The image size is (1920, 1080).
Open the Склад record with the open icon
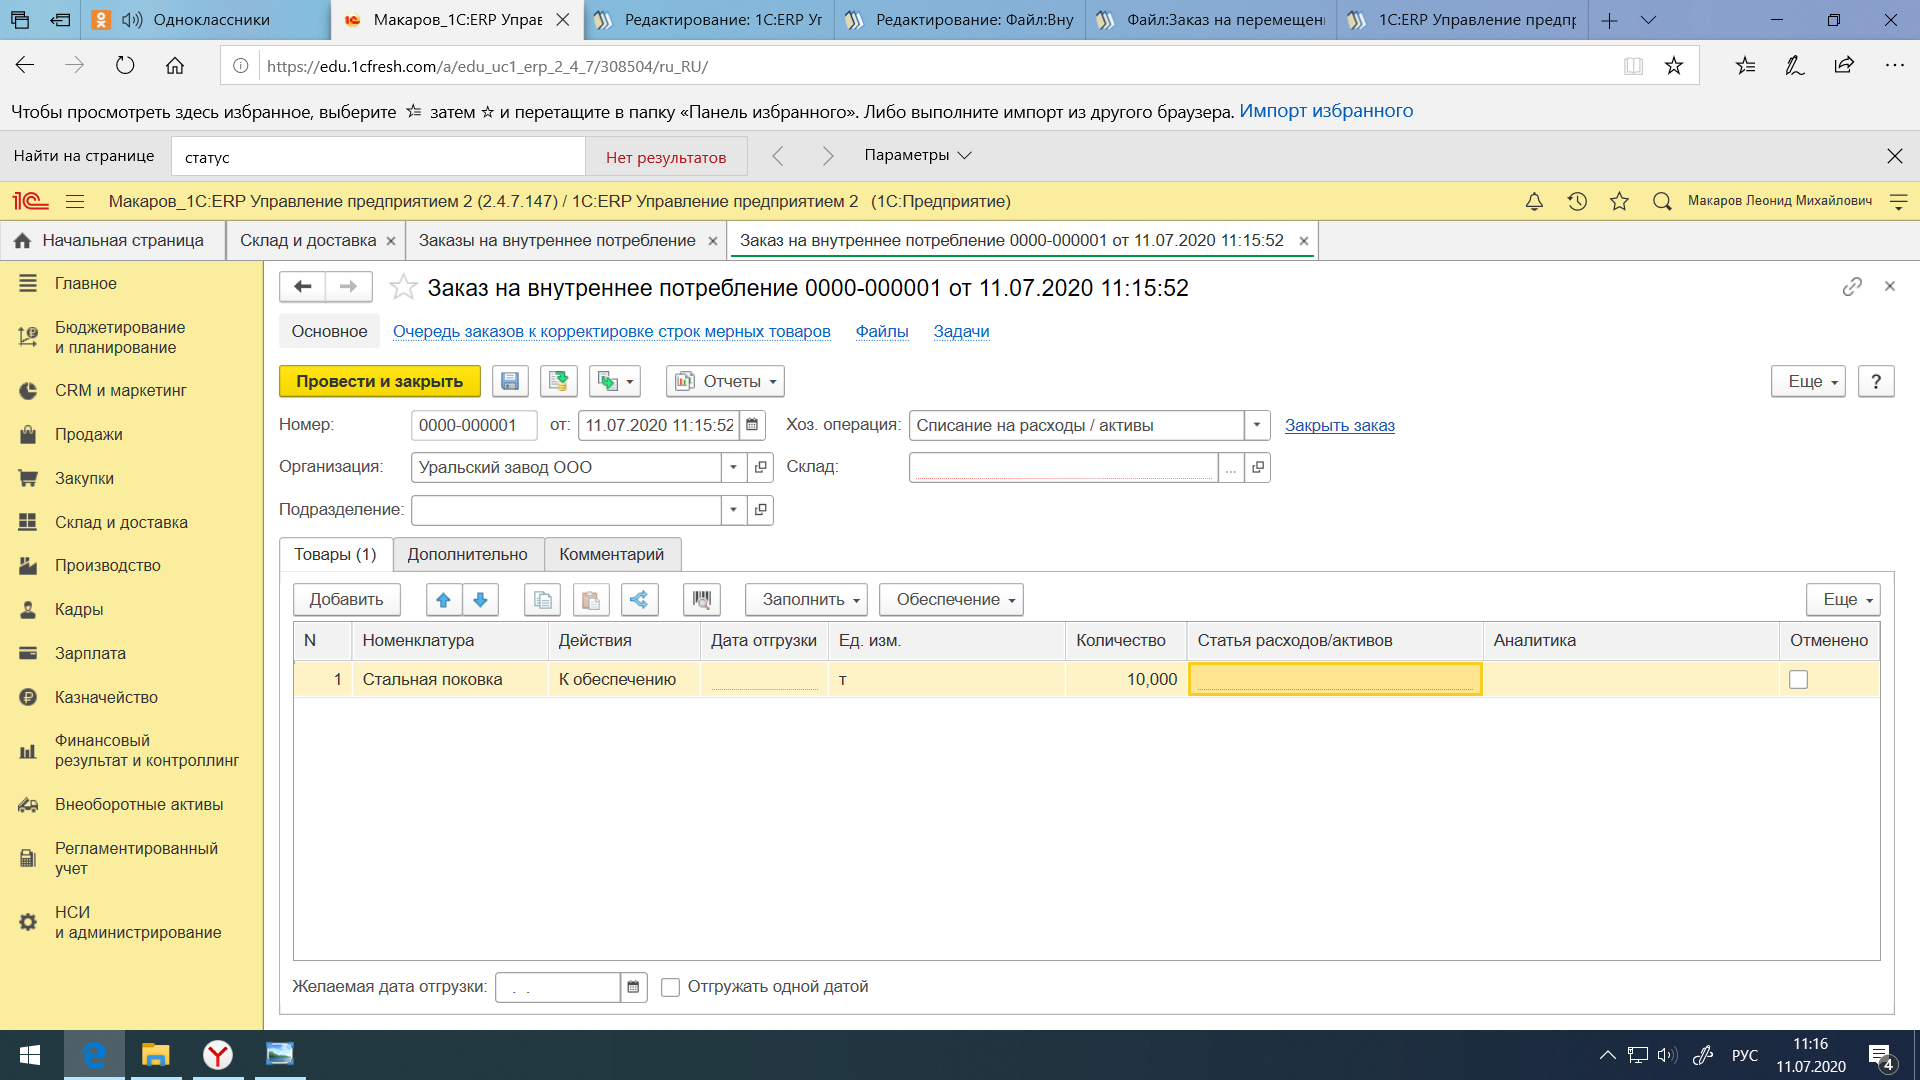click(x=1257, y=467)
